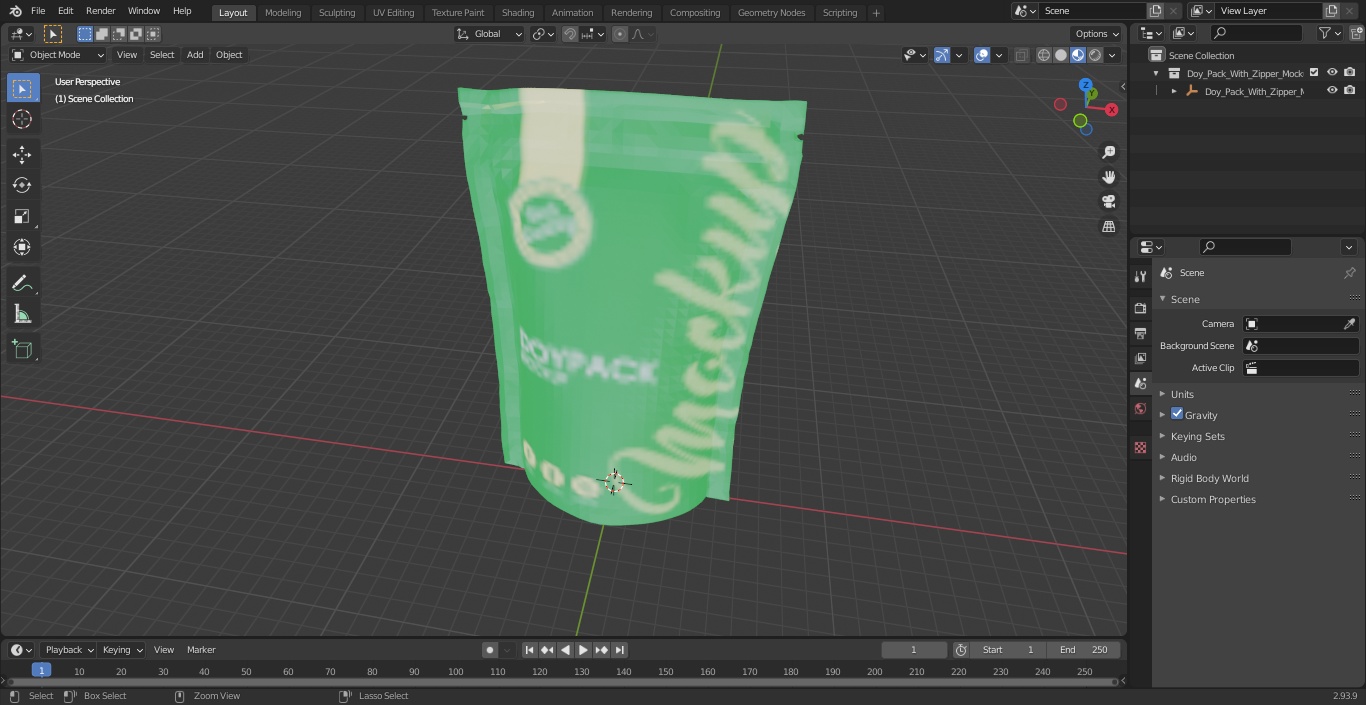Toggle X-ray view
This screenshot has height=705, width=1366.
pos(1021,55)
